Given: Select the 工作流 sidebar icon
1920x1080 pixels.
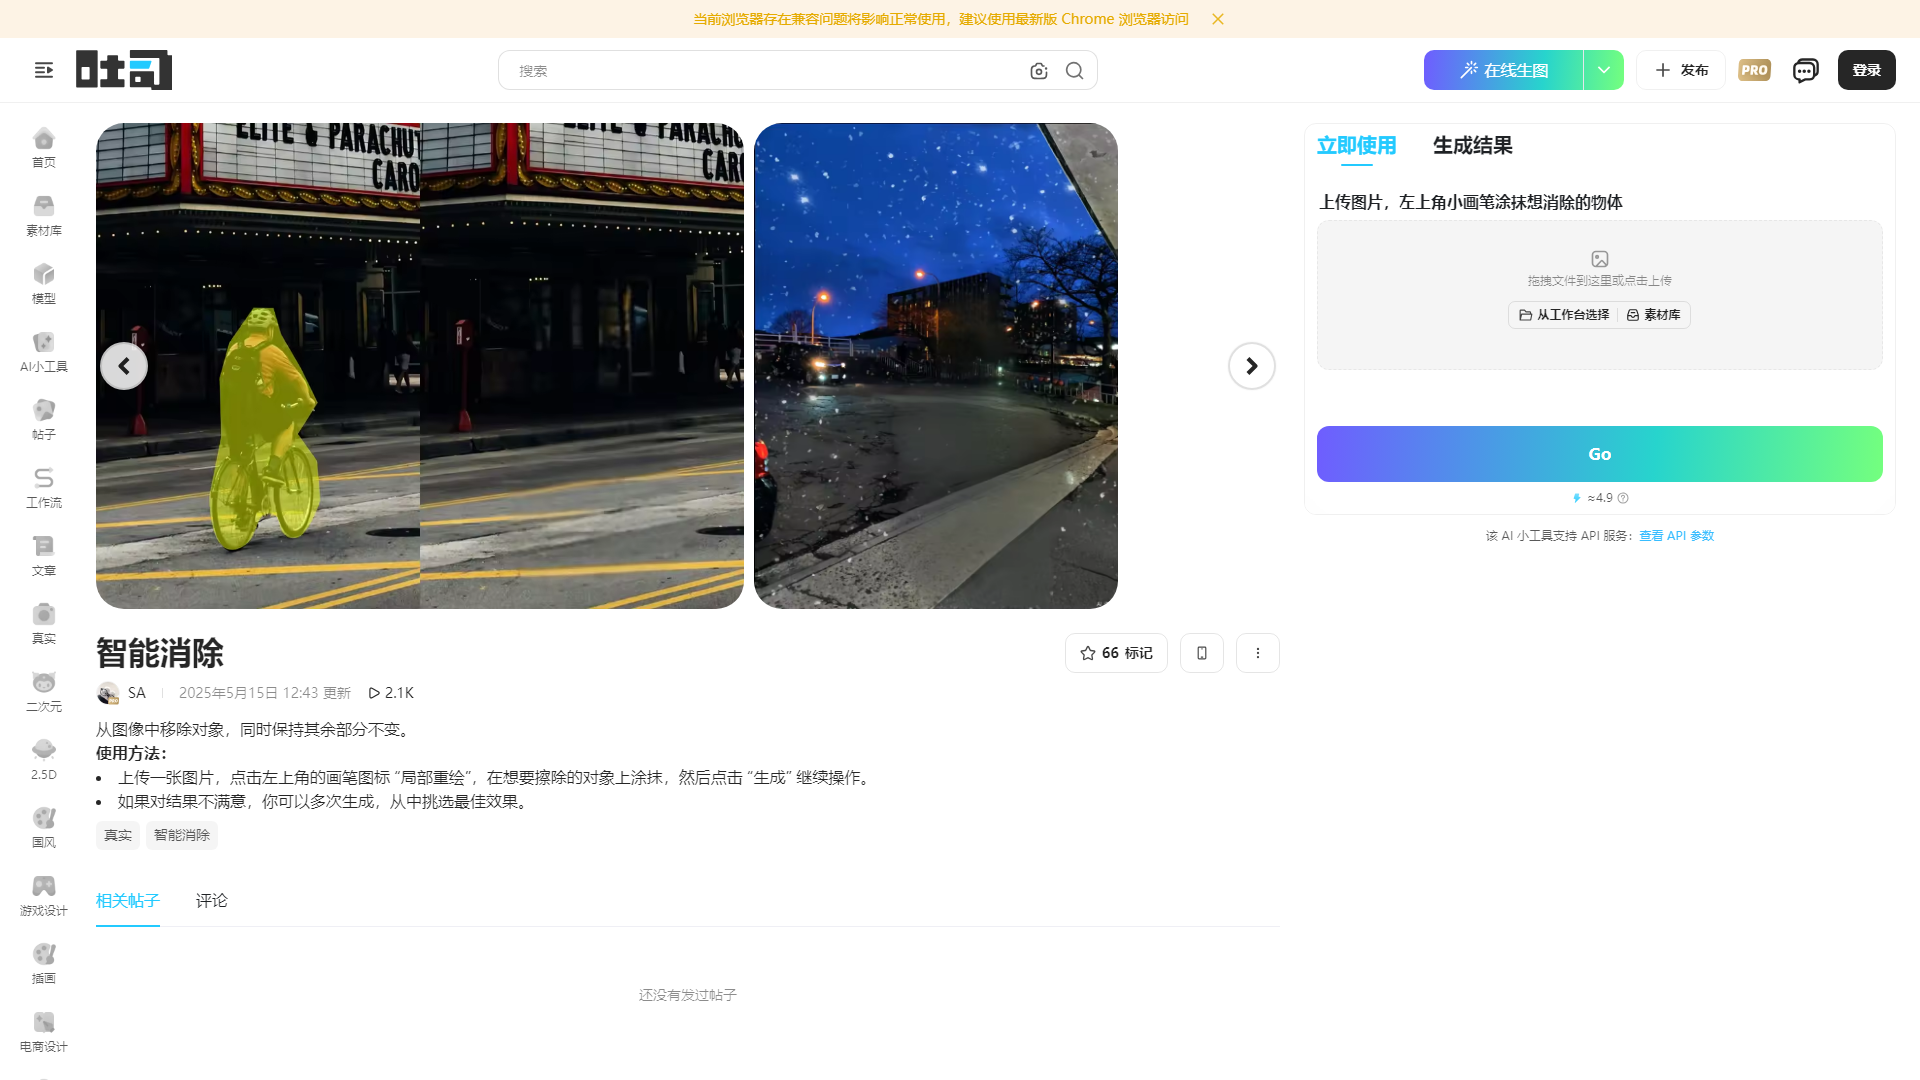Looking at the screenshot, I should 43,485.
